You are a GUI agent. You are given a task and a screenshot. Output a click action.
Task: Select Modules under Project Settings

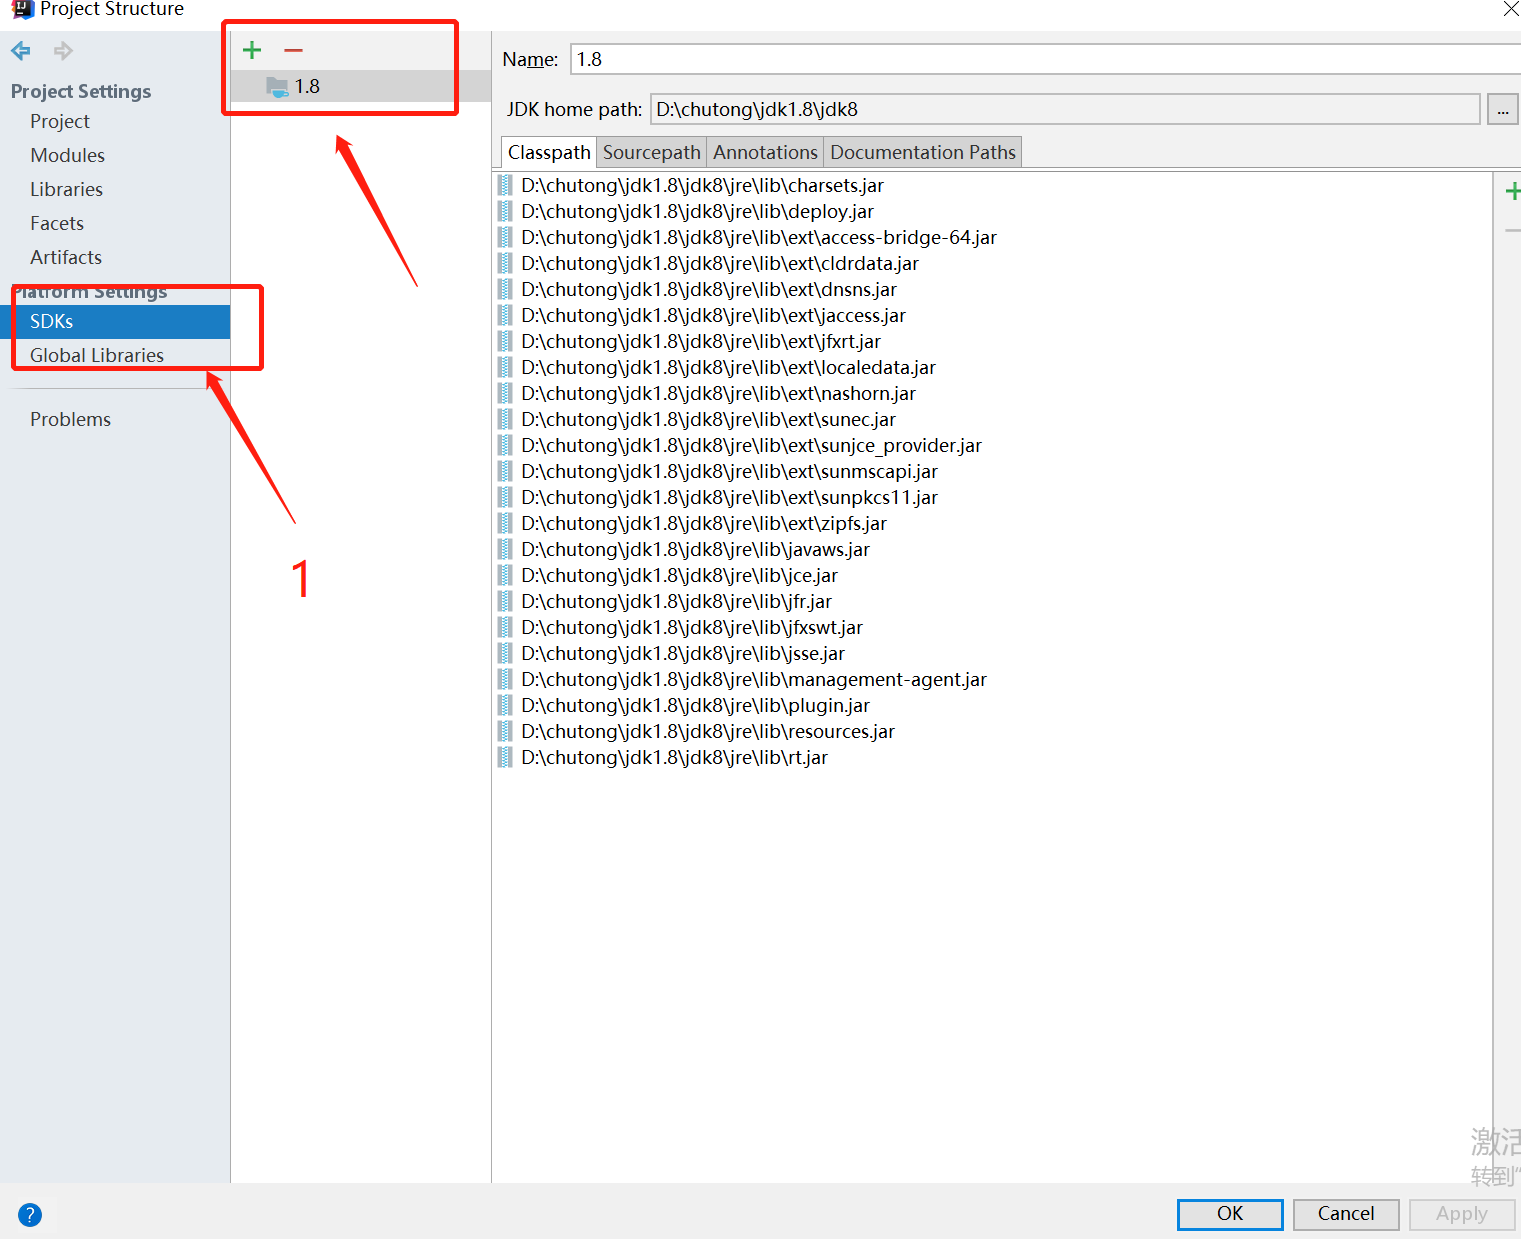(x=67, y=155)
